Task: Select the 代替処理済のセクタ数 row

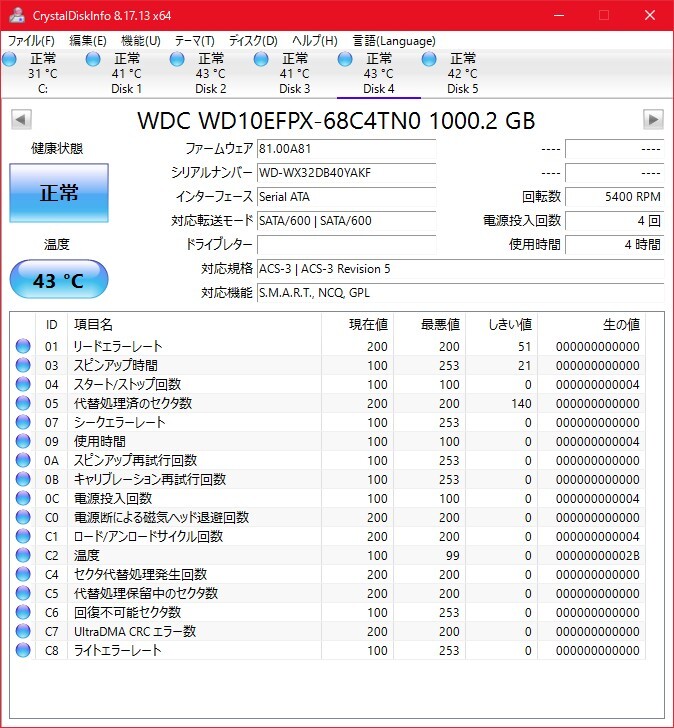Action: pos(328,403)
